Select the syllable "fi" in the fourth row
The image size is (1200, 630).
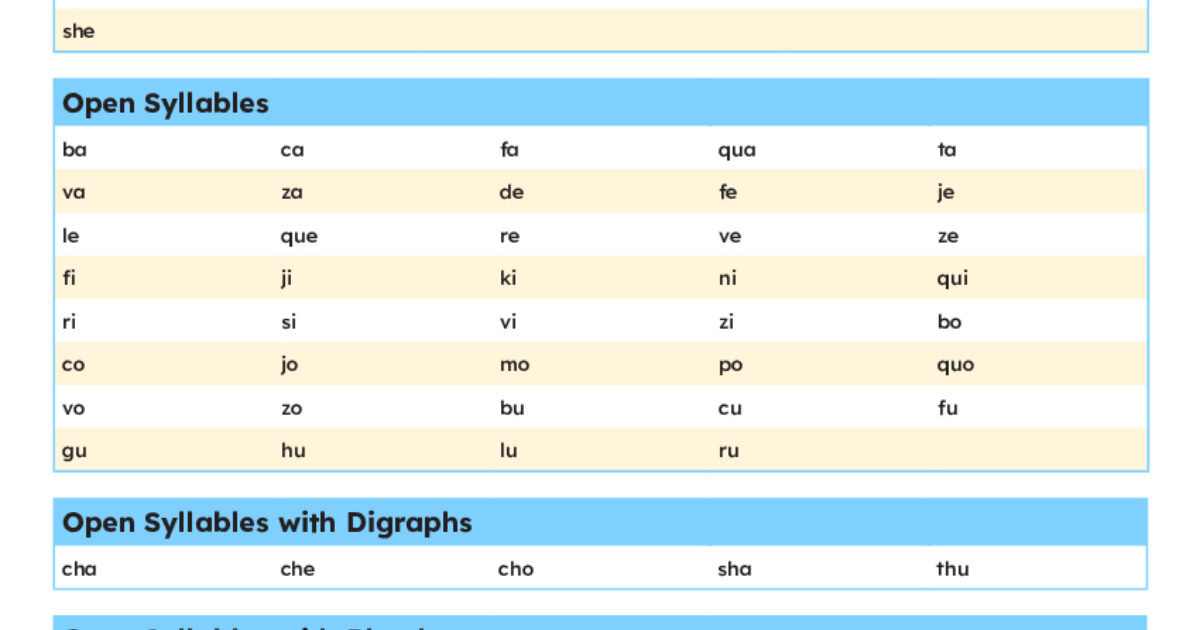click(x=69, y=278)
